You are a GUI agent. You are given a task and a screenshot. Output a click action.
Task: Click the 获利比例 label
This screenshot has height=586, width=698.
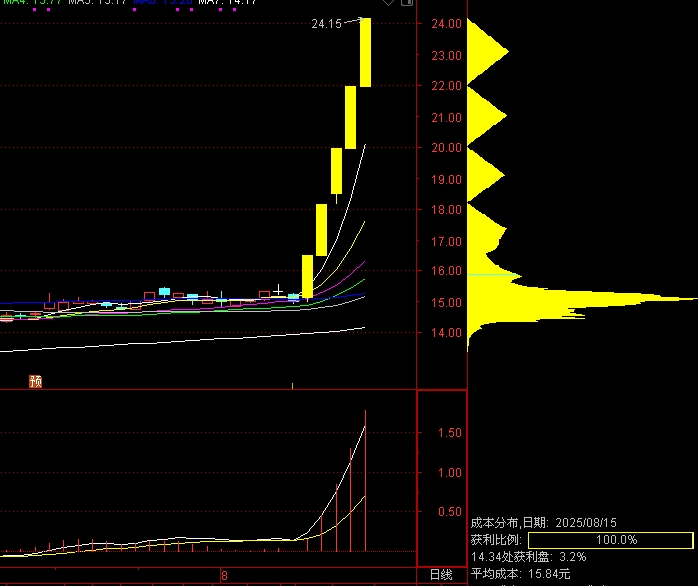496,540
